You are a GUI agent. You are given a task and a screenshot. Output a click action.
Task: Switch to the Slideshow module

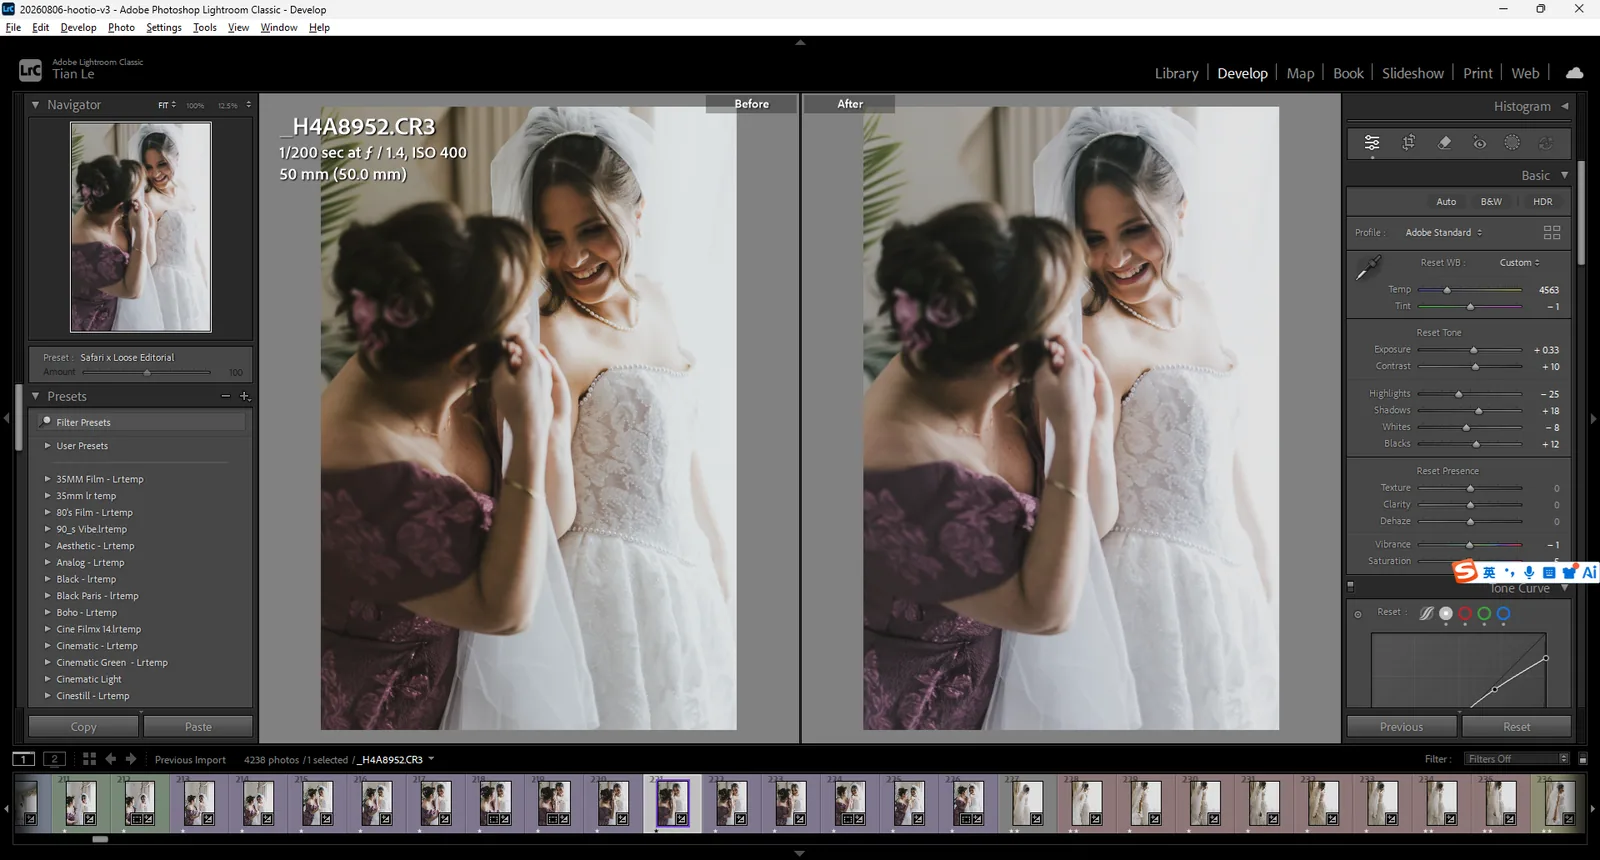[x=1413, y=73]
